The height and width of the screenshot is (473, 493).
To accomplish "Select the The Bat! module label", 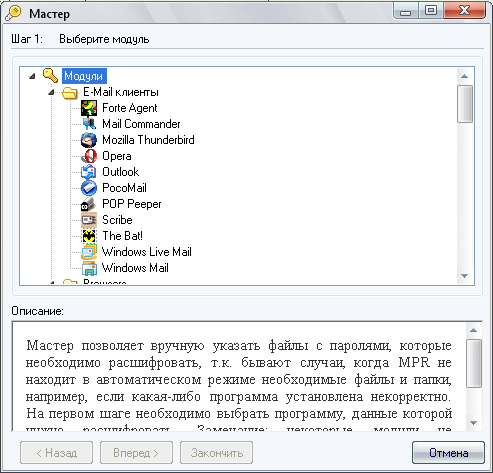I will point(122,236).
